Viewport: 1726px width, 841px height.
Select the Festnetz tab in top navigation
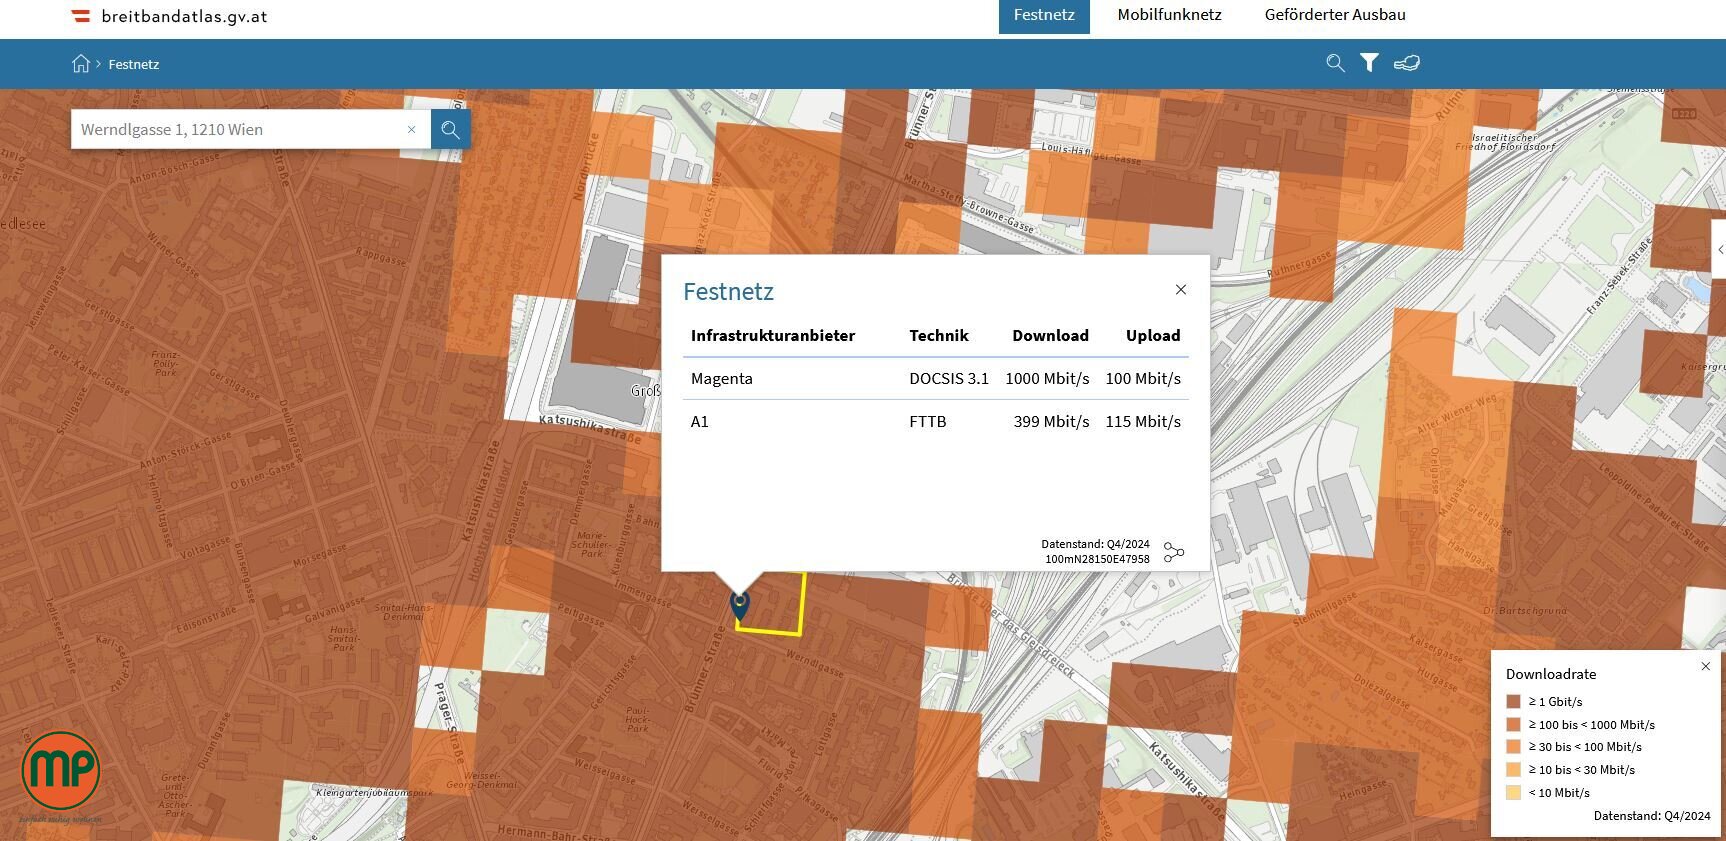click(x=1043, y=16)
